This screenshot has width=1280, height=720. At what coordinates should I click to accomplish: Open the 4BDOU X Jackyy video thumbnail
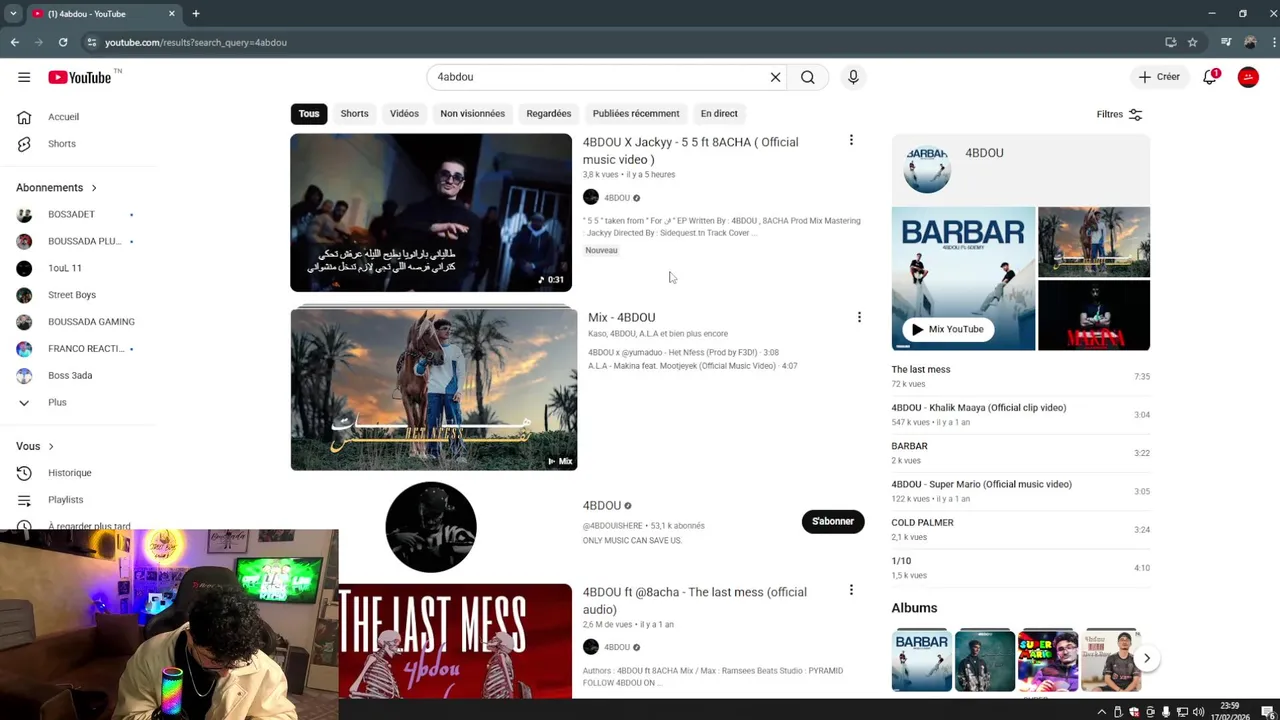pyautogui.click(x=431, y=213)
